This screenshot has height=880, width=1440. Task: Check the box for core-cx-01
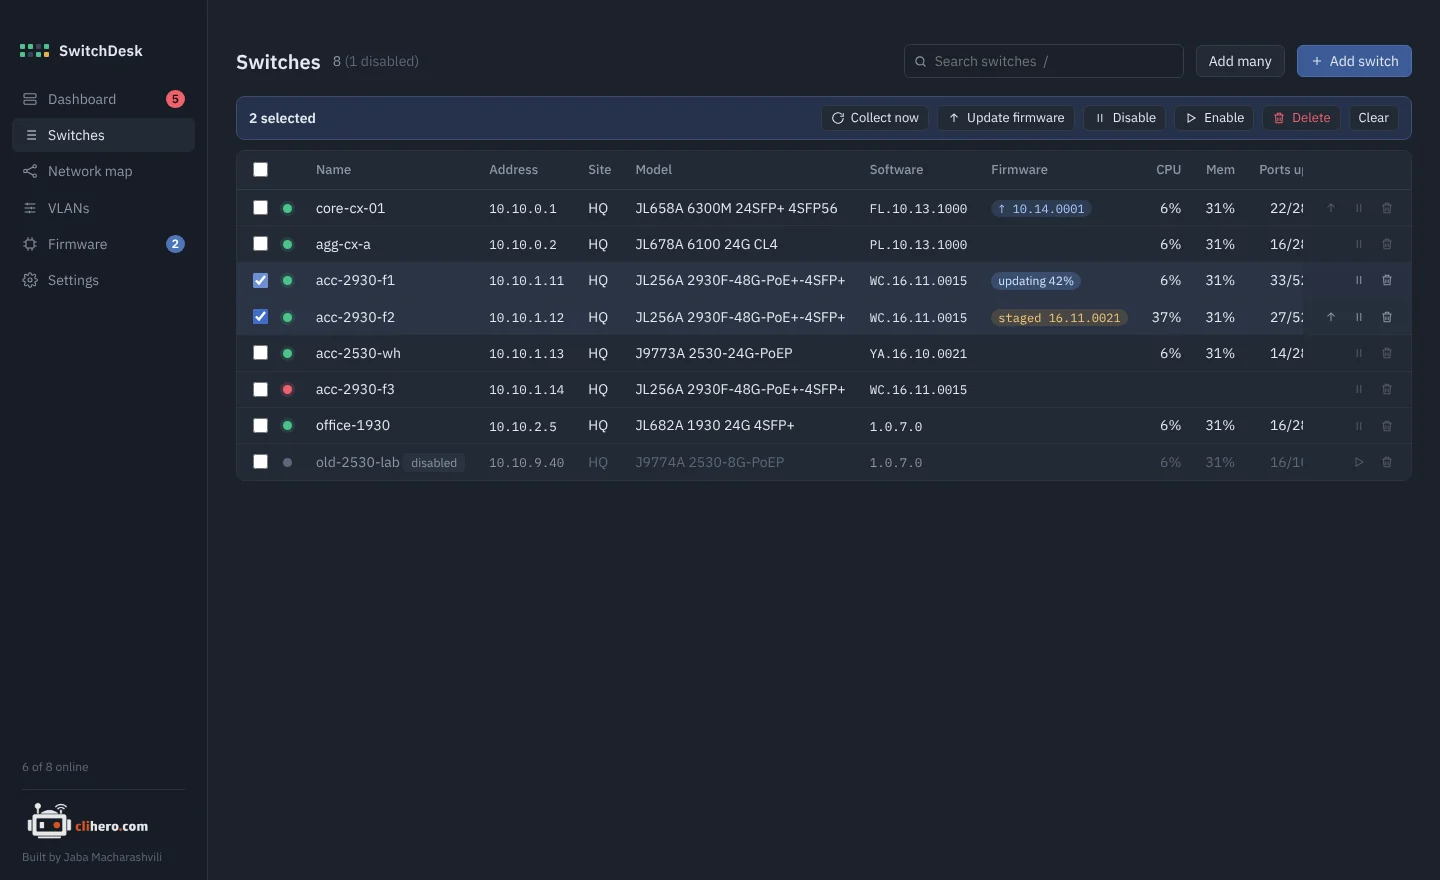pyautogui.click(x=261, y=208)
